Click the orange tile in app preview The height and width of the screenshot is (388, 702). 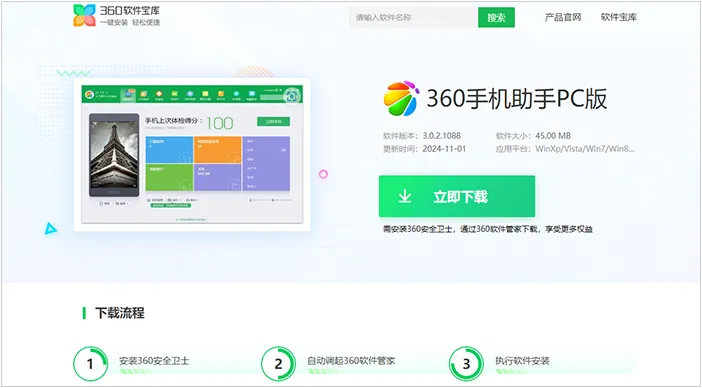[x=218, y=149]
